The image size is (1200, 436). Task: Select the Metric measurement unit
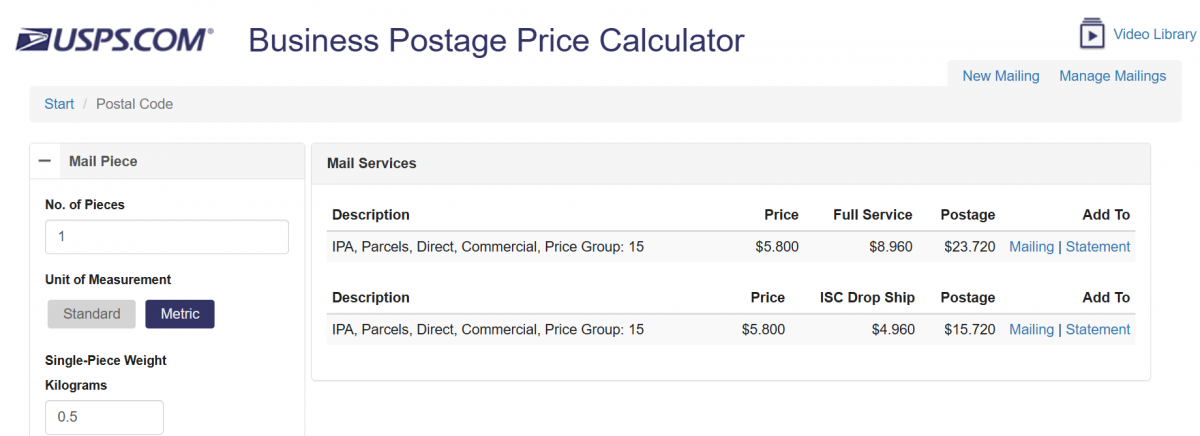180,314
